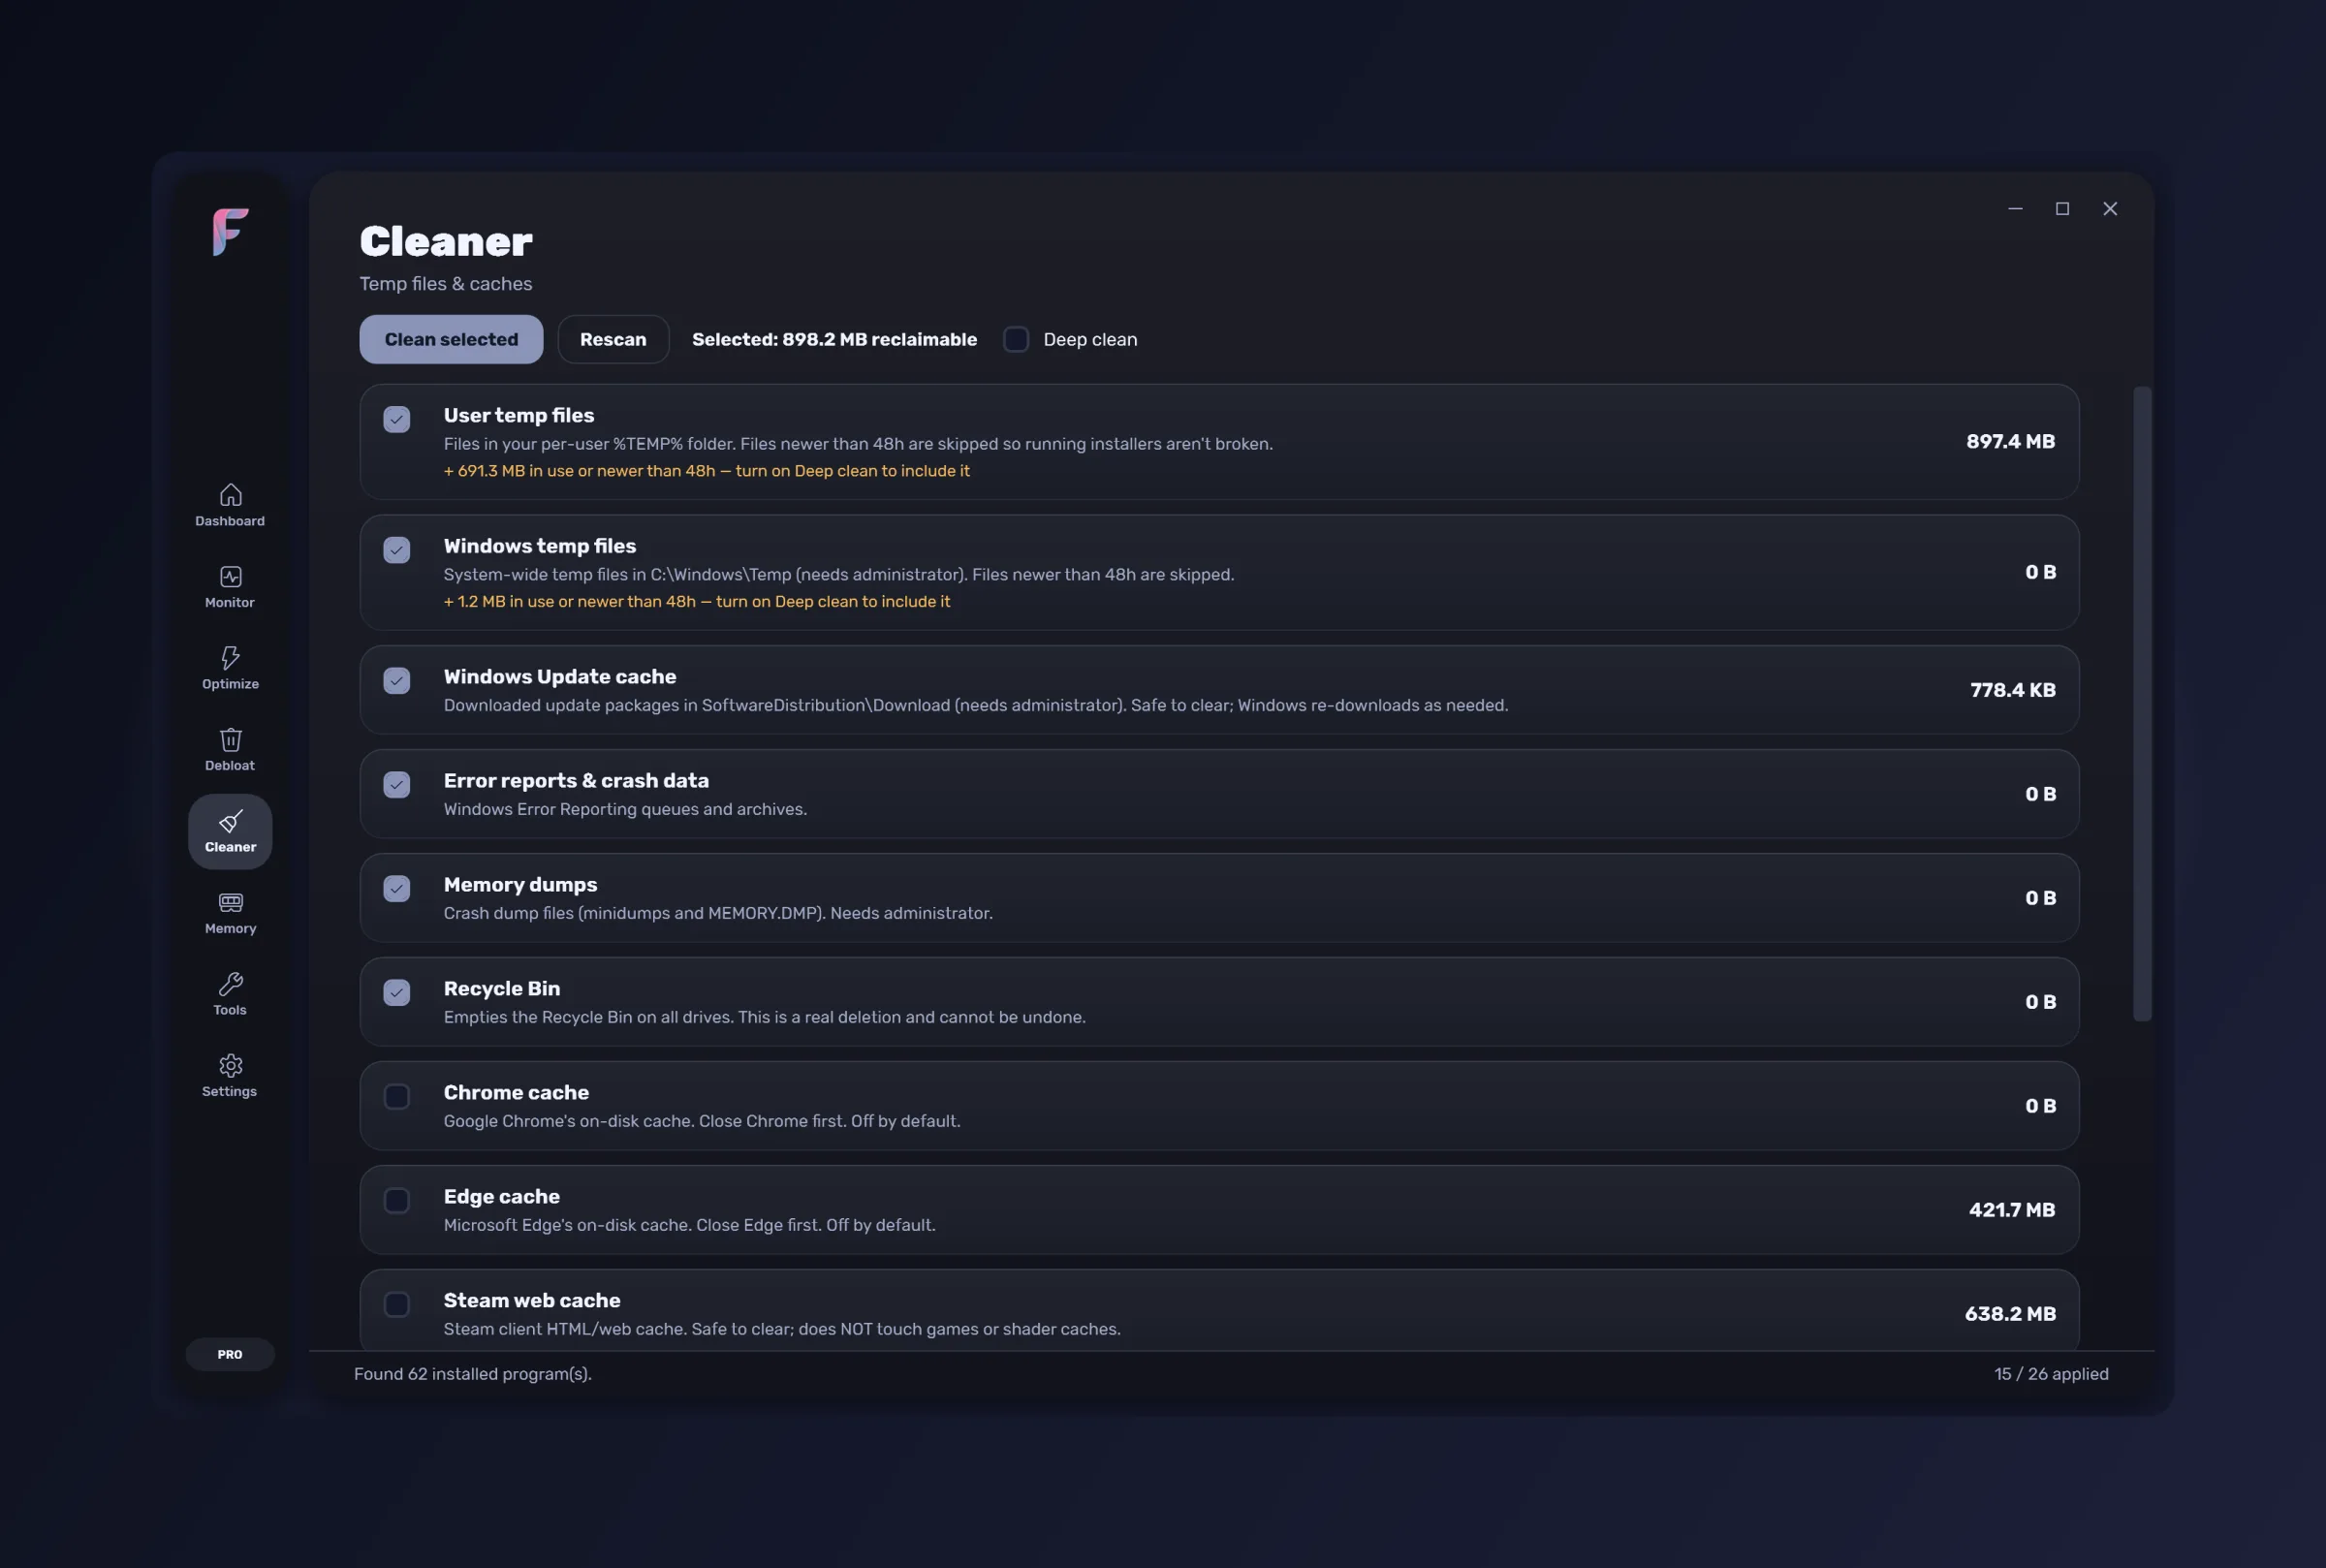Open the Debloat trash icon
Viewport: 2326px width, 1568px height.
point(230,740)
